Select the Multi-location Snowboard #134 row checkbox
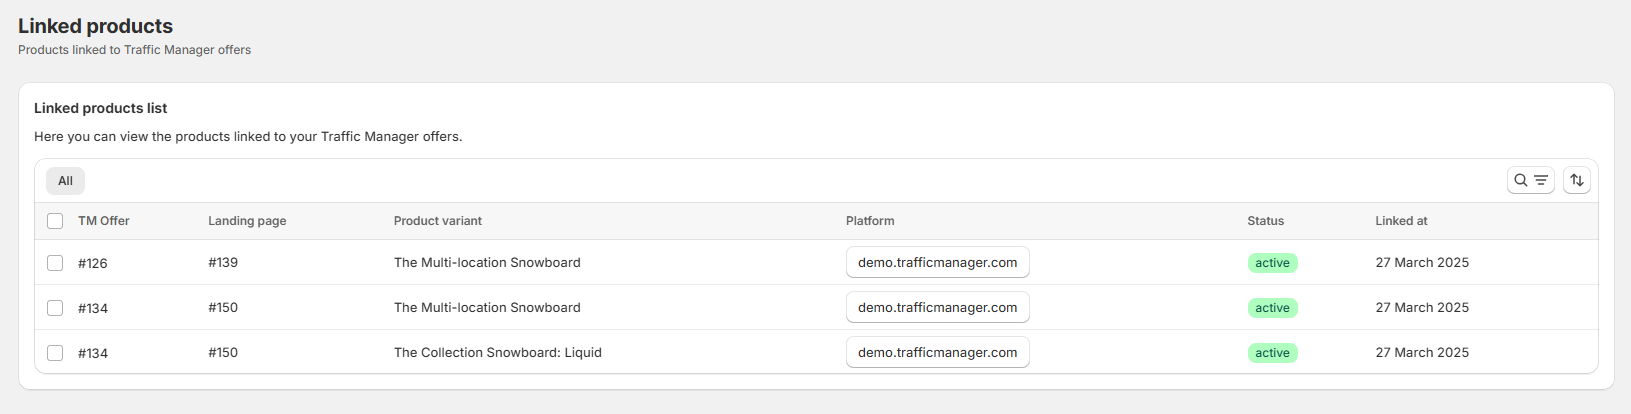This screenshot has width=1631, height=414. 55,308
